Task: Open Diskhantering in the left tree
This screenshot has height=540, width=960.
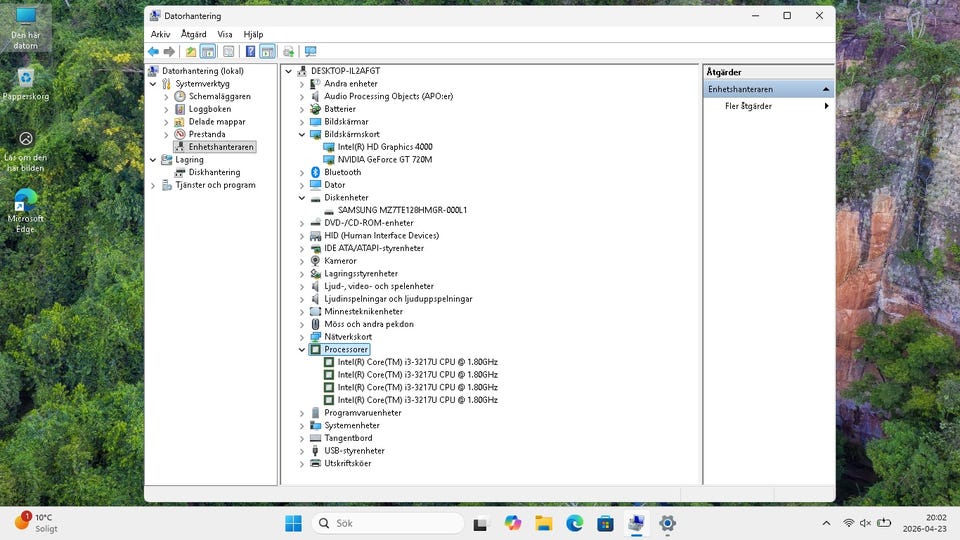Action: pos(214,172)
